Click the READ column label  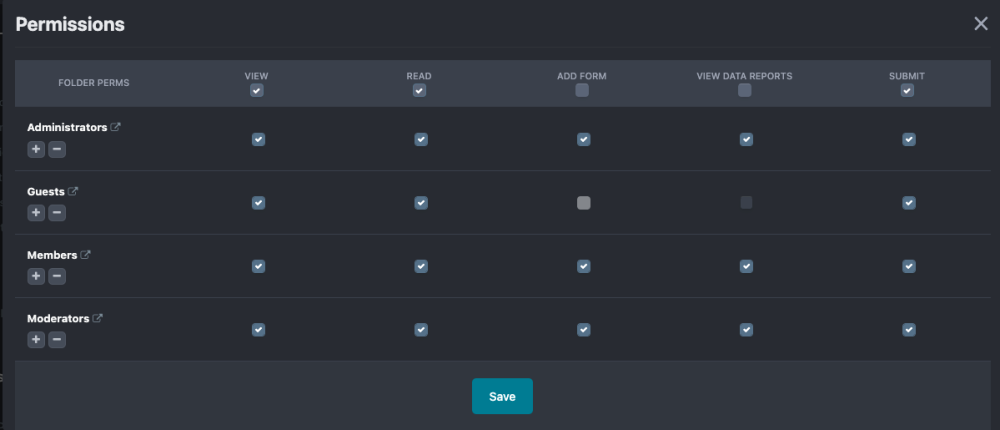419,76
